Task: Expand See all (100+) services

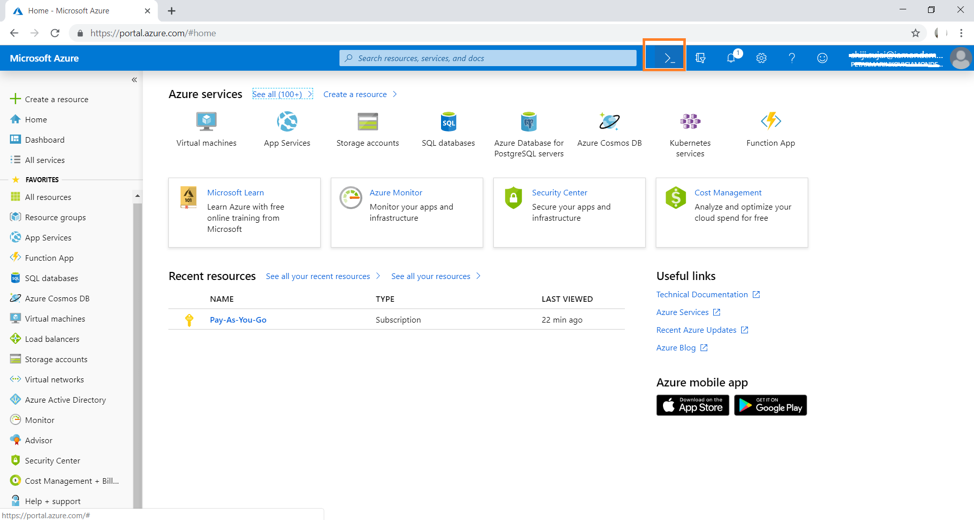Action: [277, 94]
